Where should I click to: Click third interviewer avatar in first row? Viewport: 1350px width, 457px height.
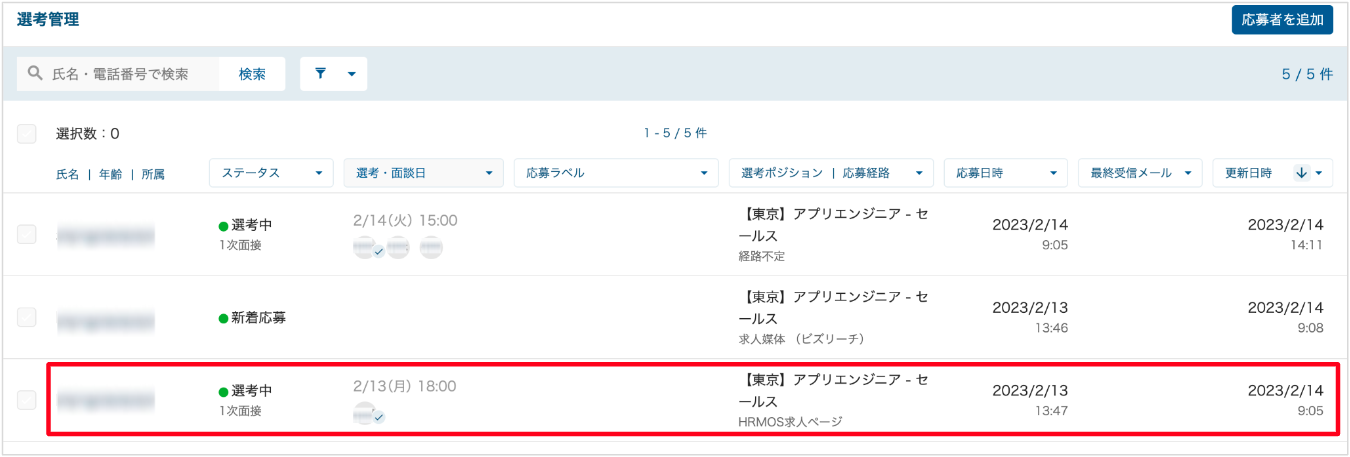coord(431,247)
